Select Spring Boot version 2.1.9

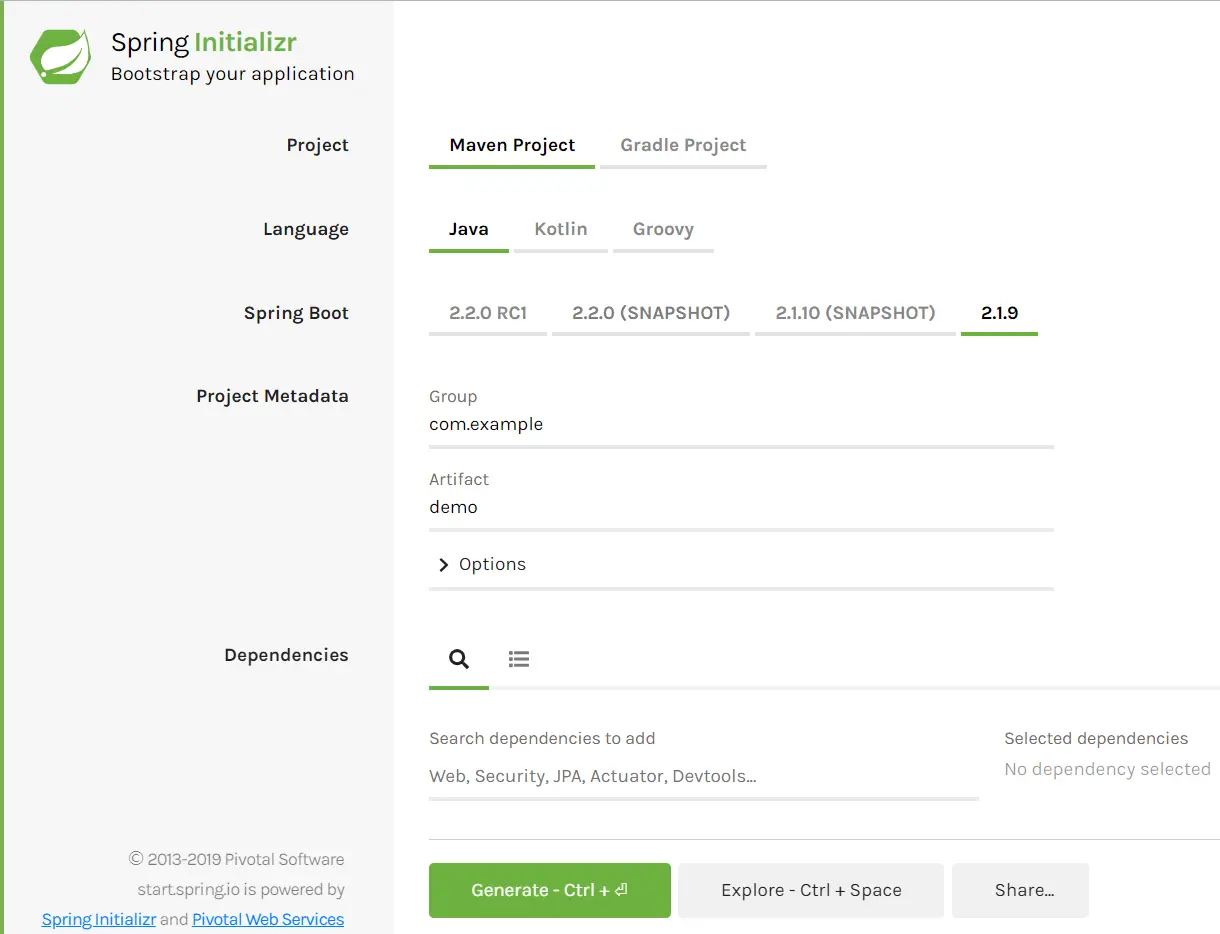999,312
